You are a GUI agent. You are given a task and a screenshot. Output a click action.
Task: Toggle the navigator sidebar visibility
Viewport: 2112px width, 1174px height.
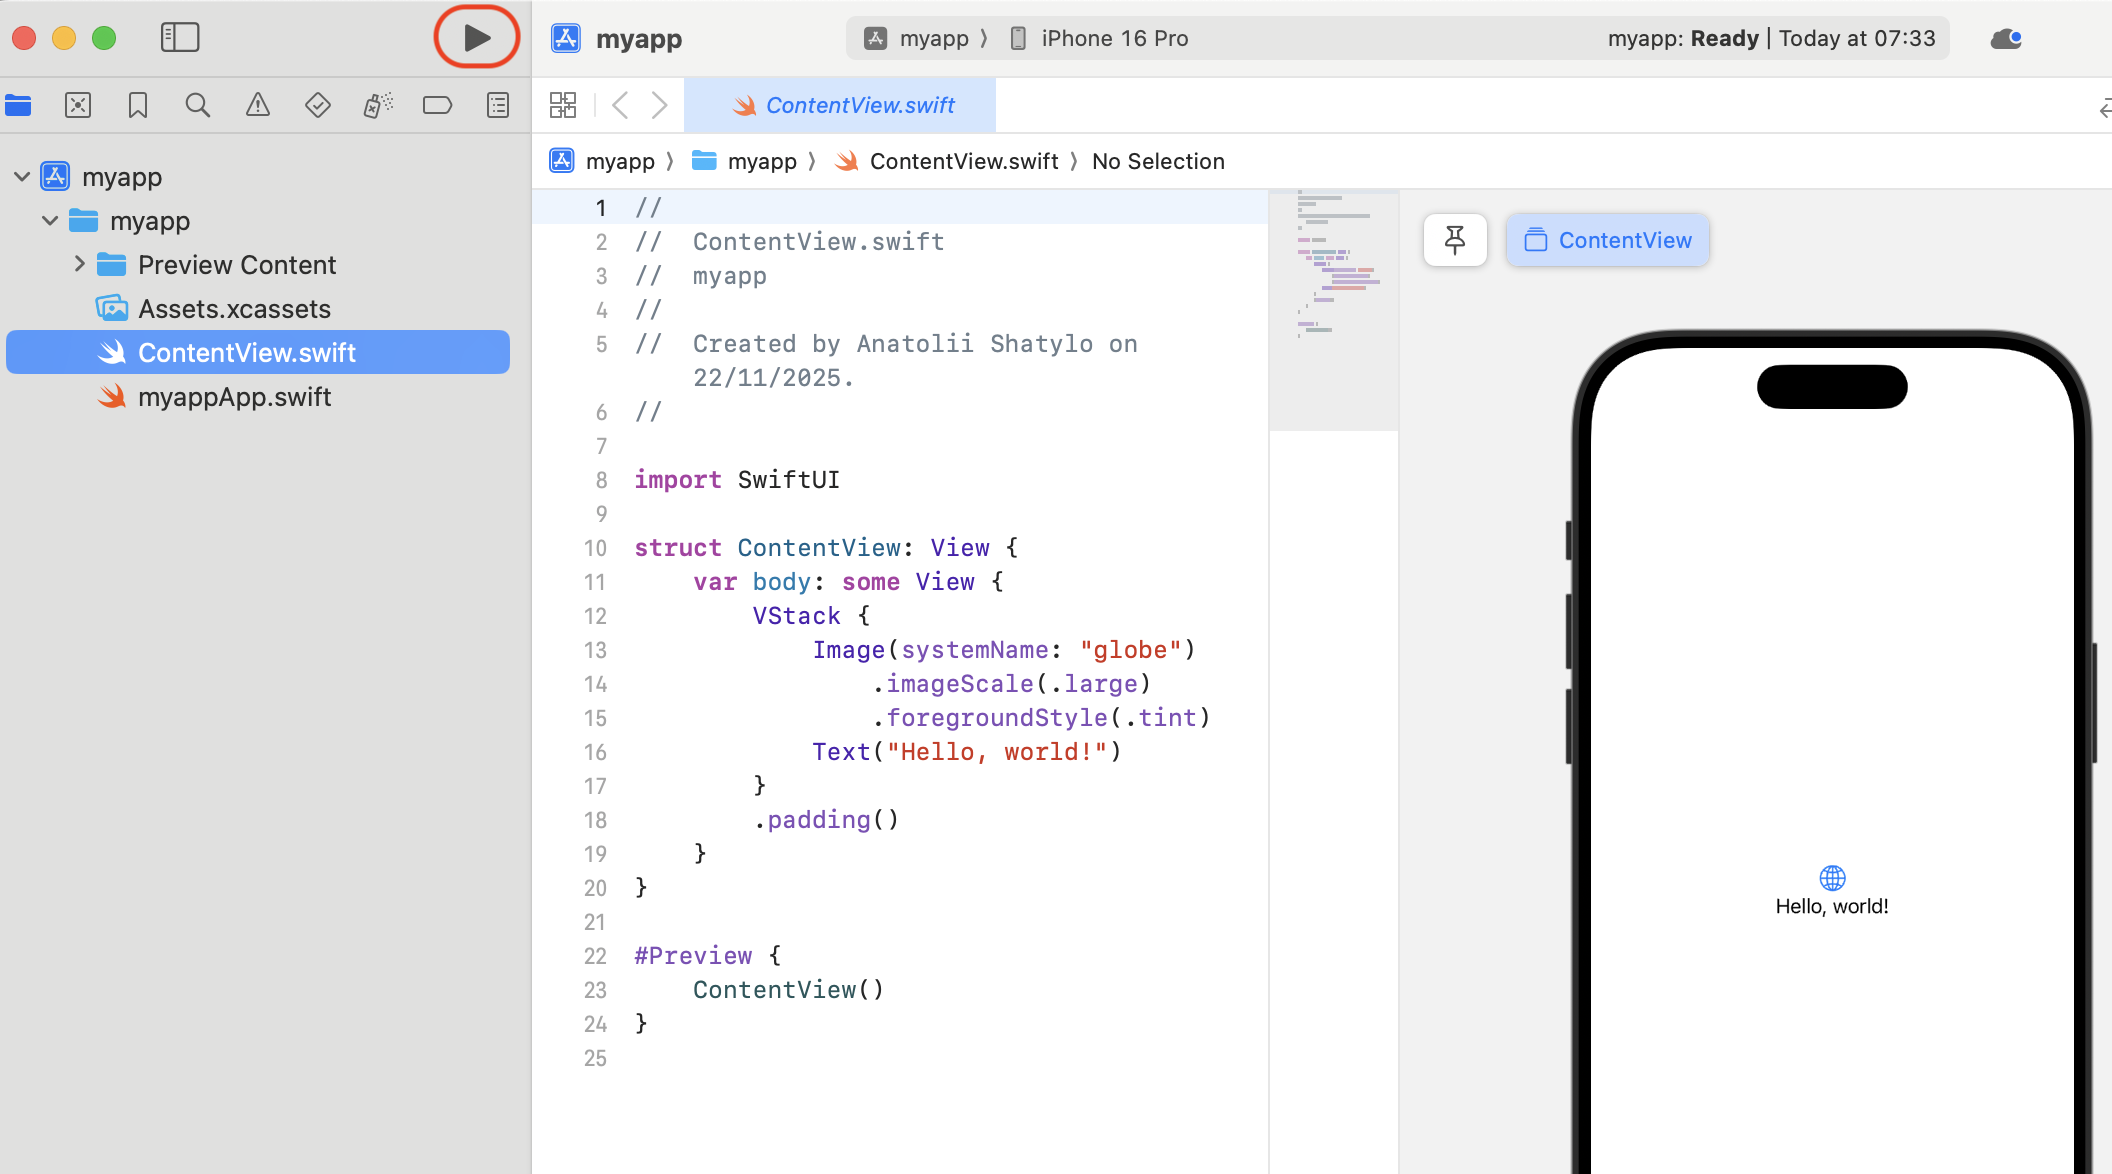click(x=180, y=38)
